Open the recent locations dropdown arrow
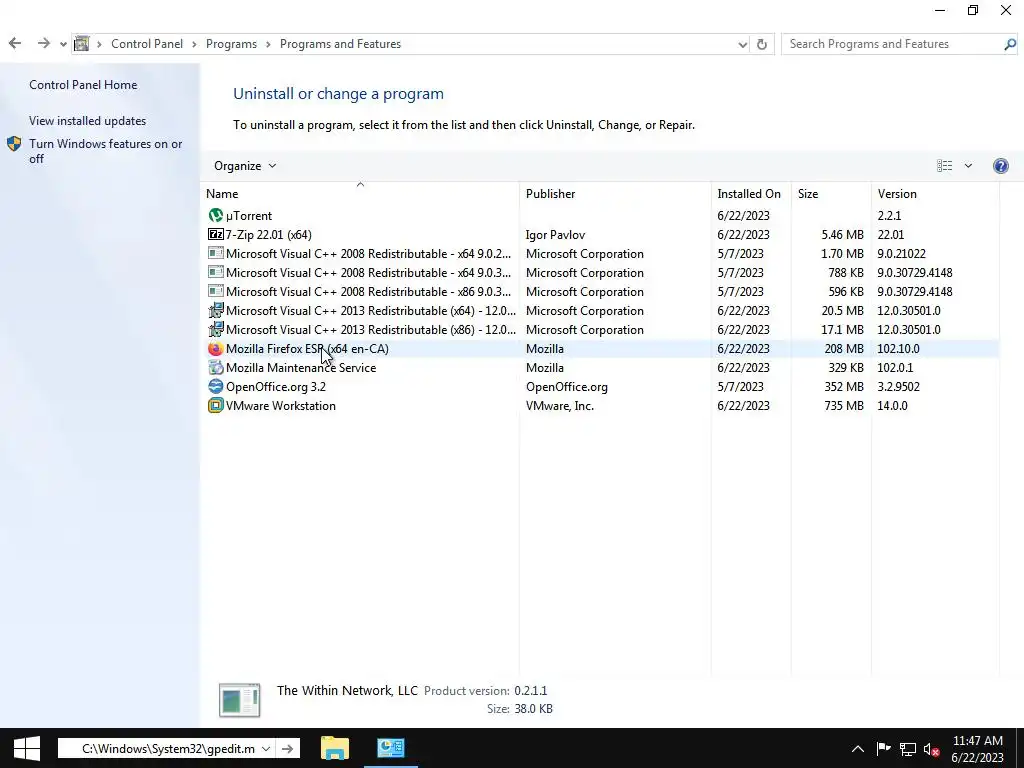The height and width of the screenshot is (768, 1024). [63, 44]
